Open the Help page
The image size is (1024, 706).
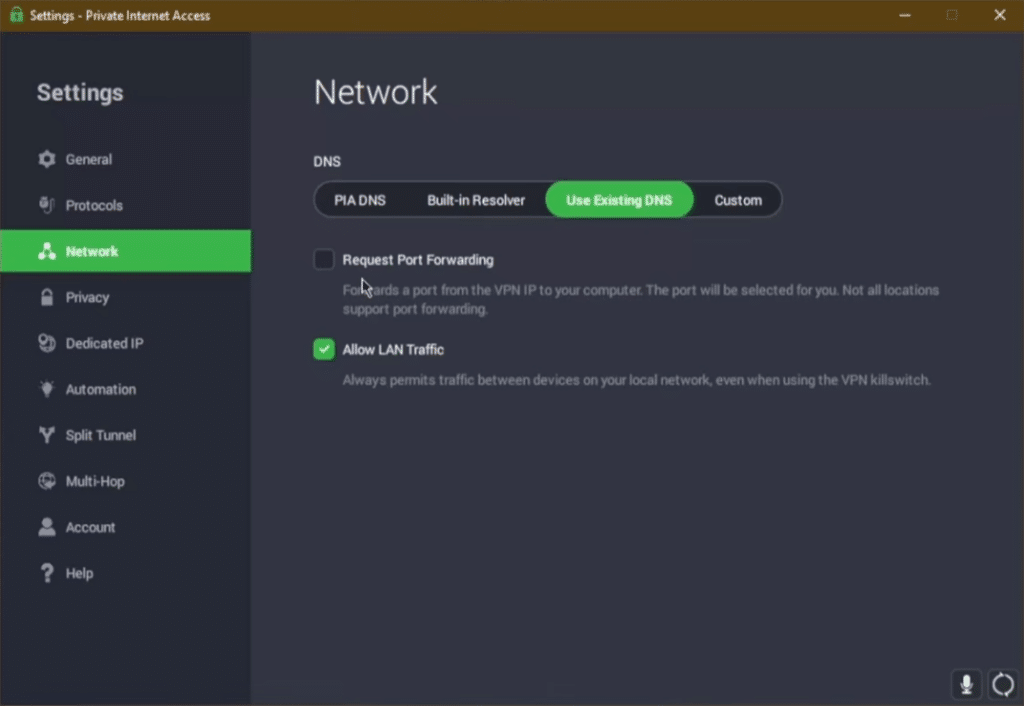[x=125, y=573]
